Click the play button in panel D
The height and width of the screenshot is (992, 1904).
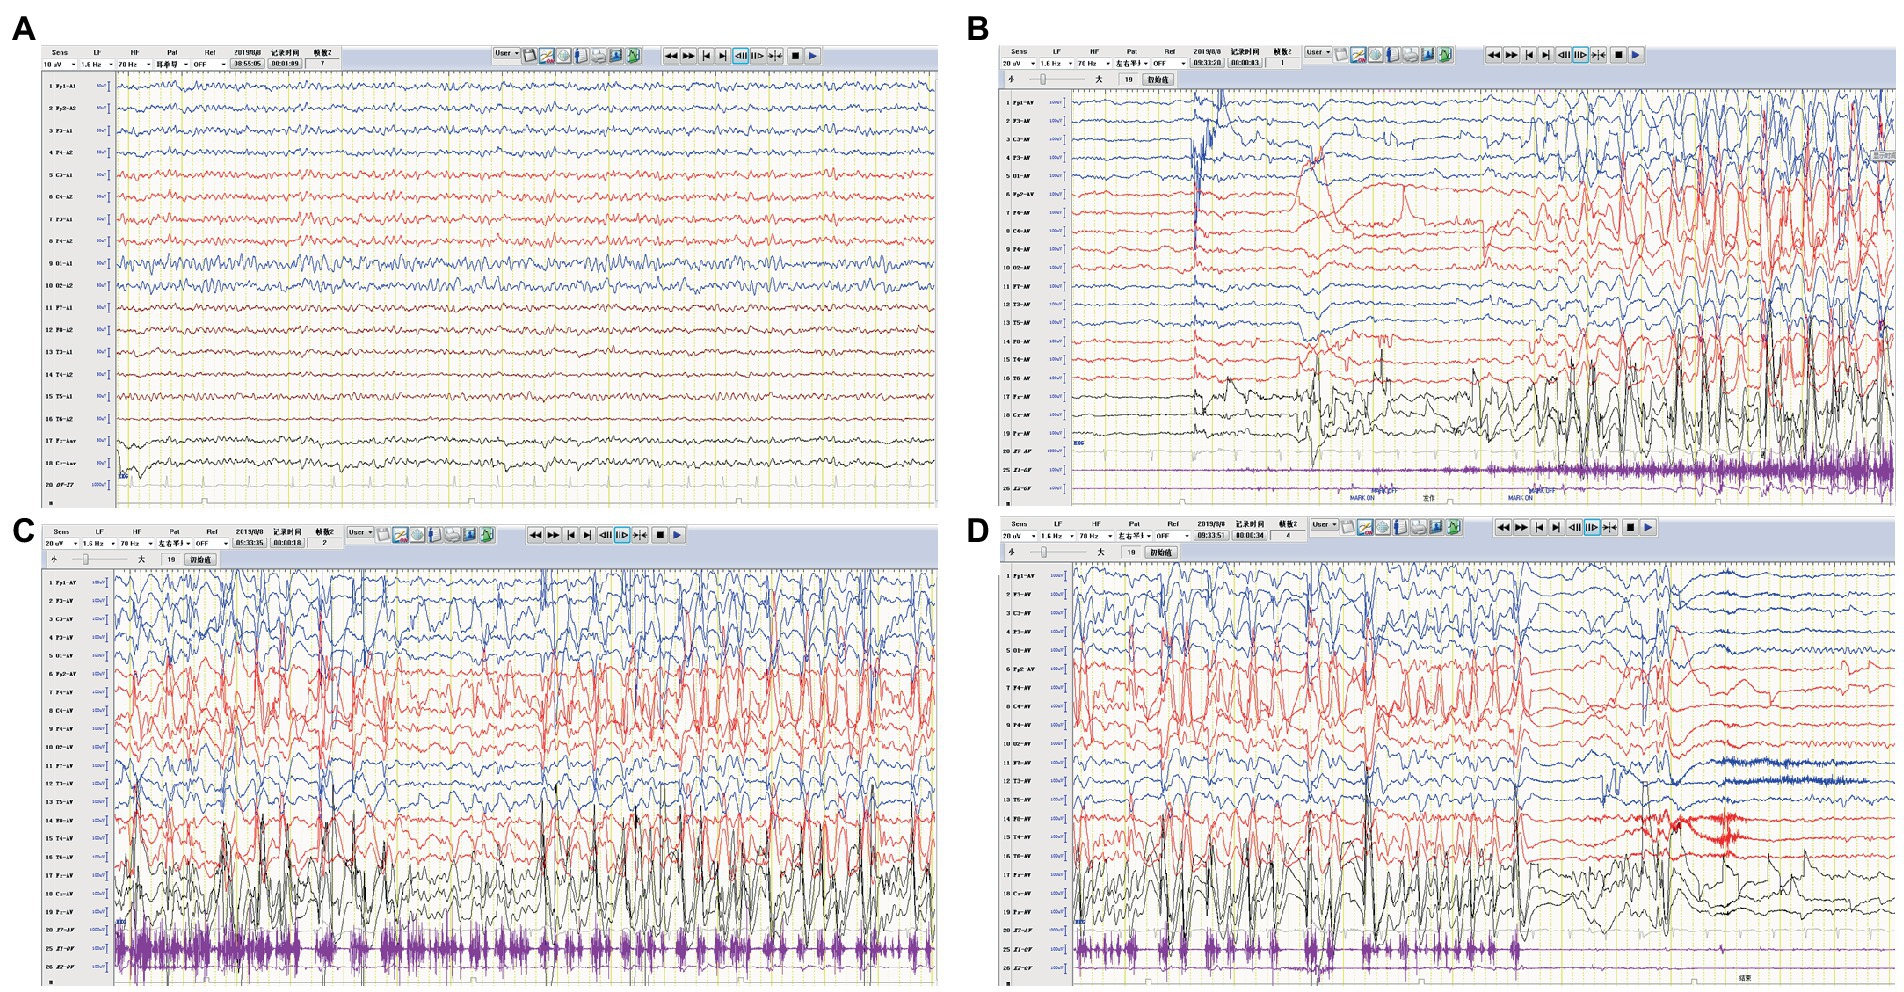1648,527
